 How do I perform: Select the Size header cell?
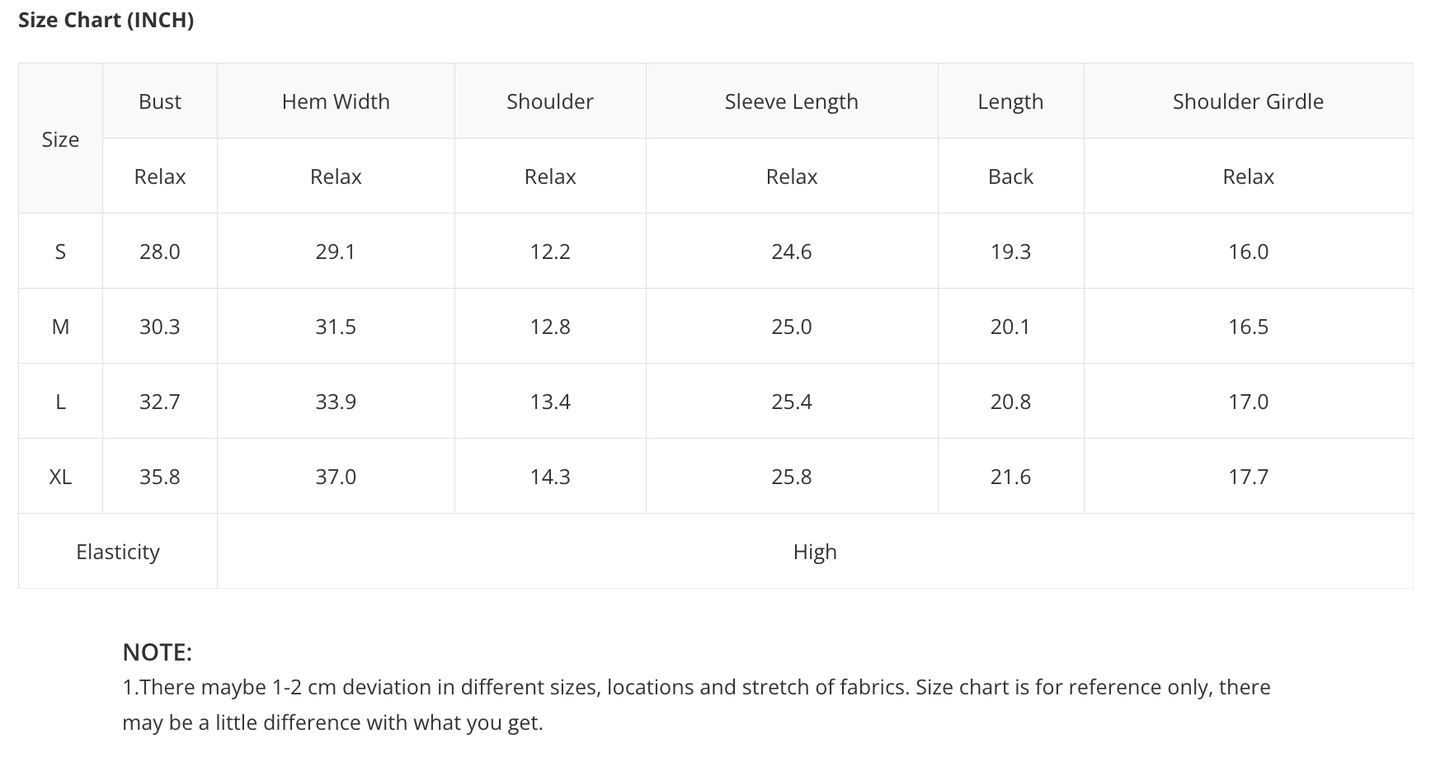pyautogui.click(x=60, y=139)
